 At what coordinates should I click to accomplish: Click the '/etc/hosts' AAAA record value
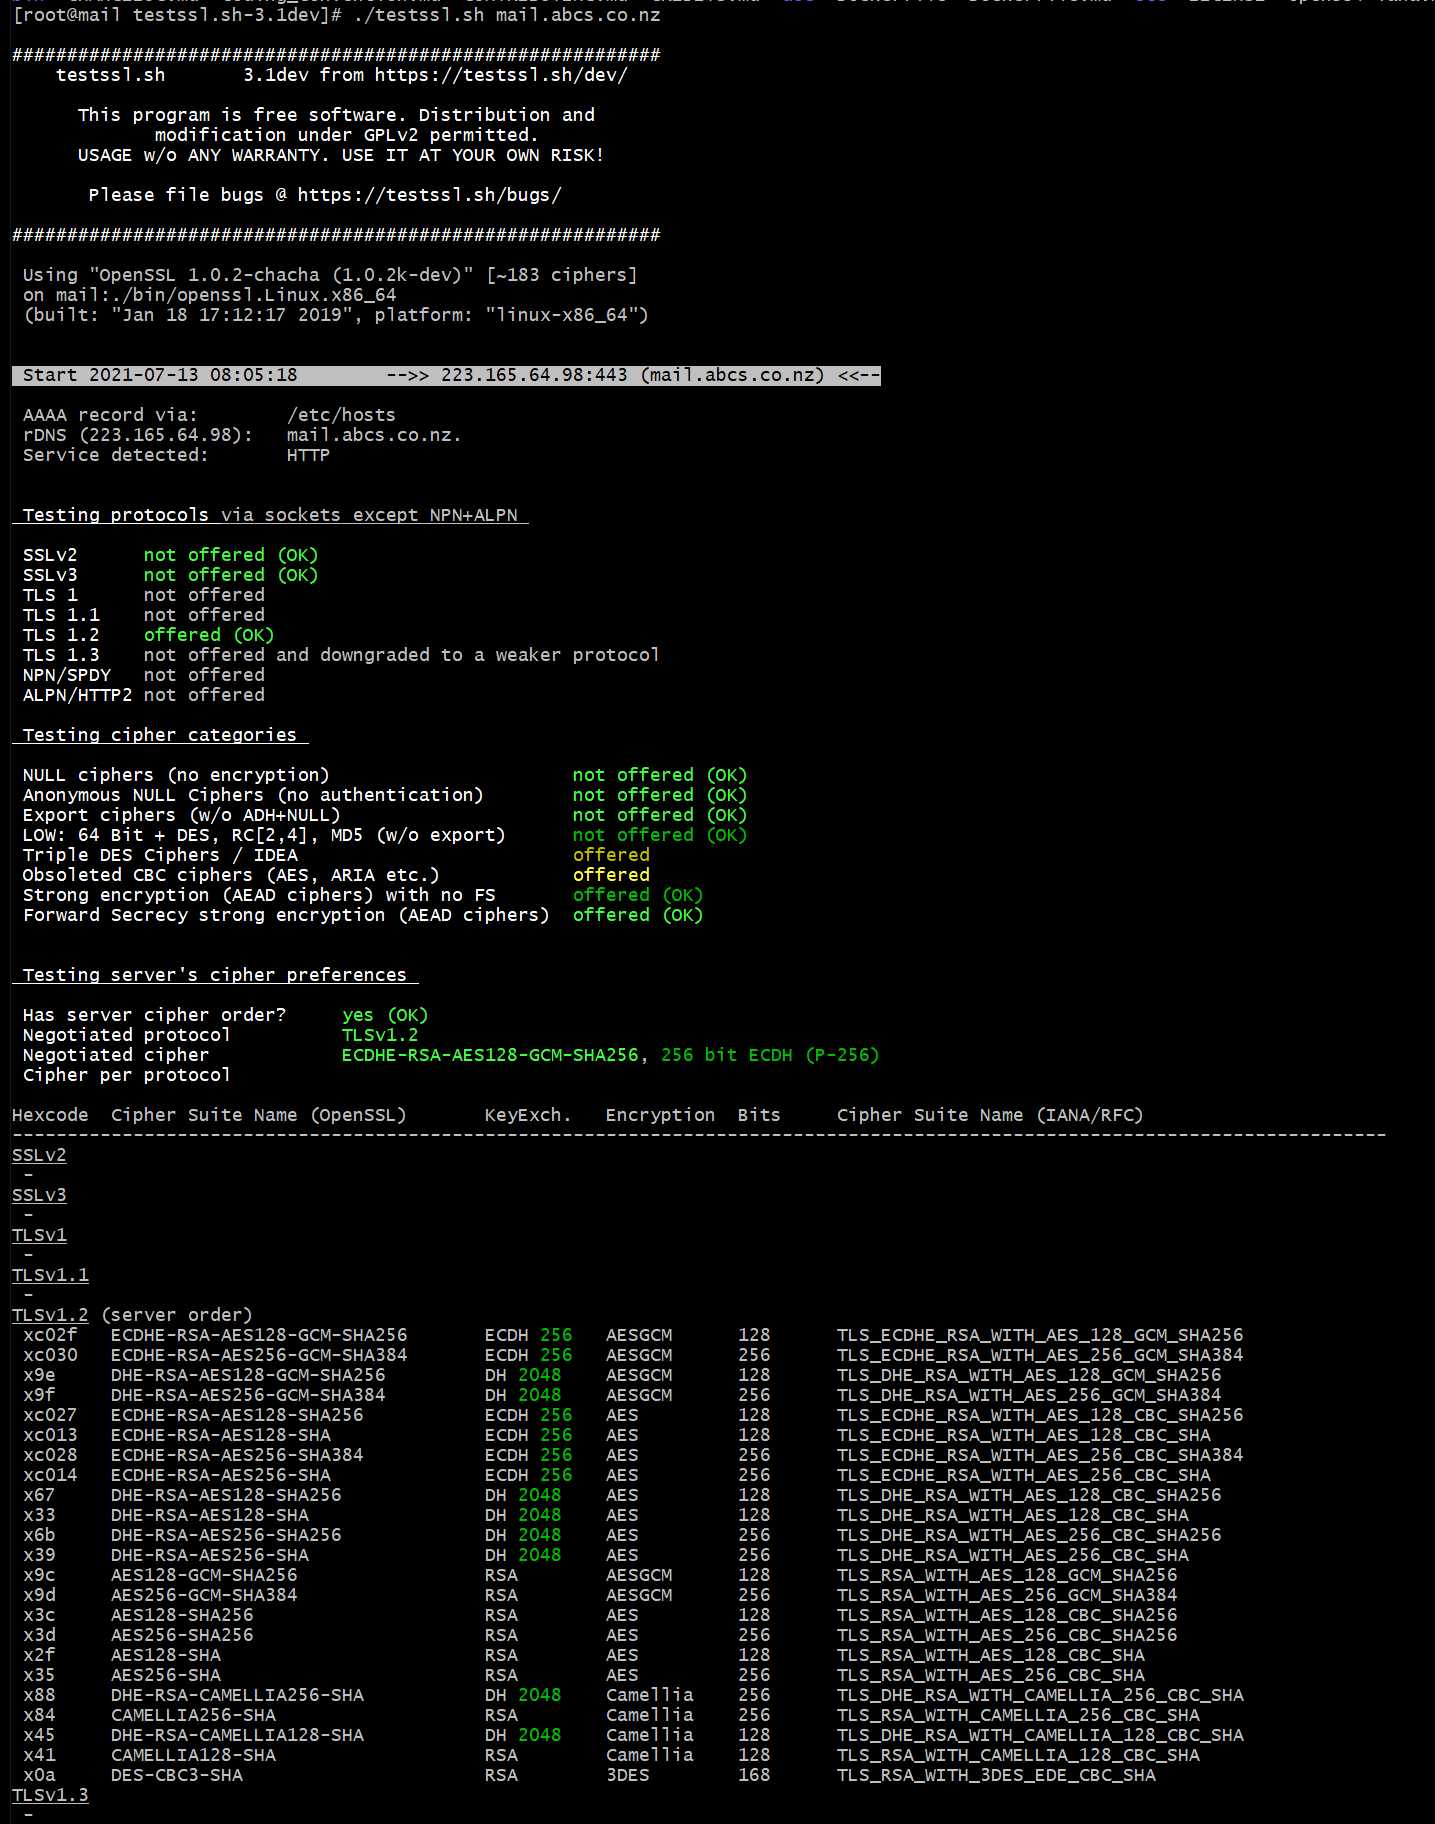(341, 415)
